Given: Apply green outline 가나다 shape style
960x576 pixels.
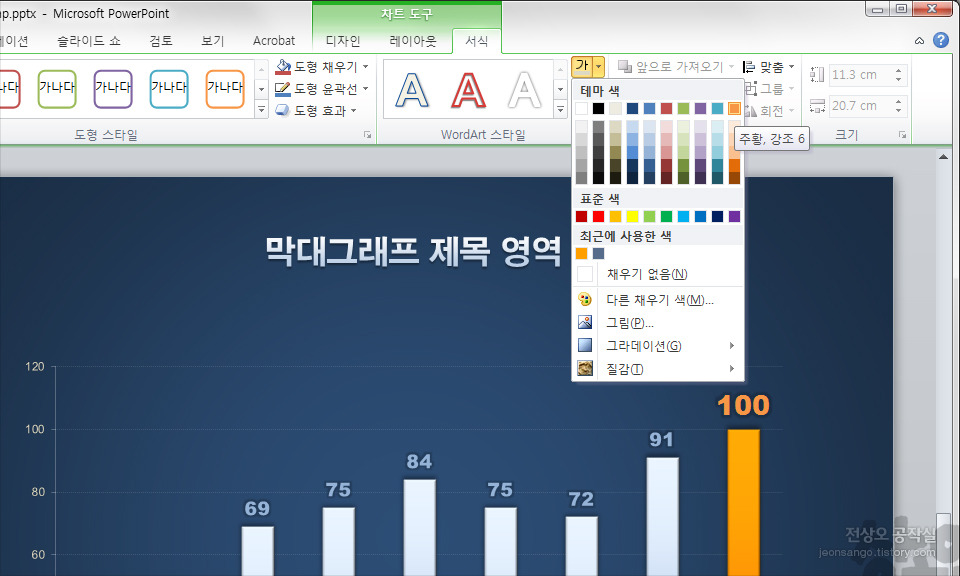Looking at the screenshot, I should point(57,89).
